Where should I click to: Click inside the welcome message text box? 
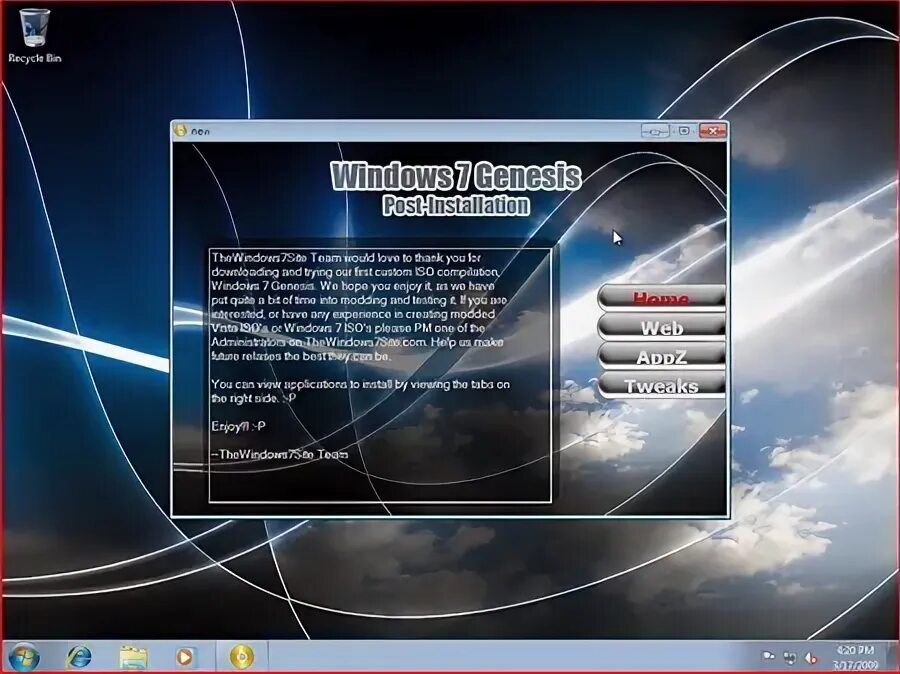380,375
